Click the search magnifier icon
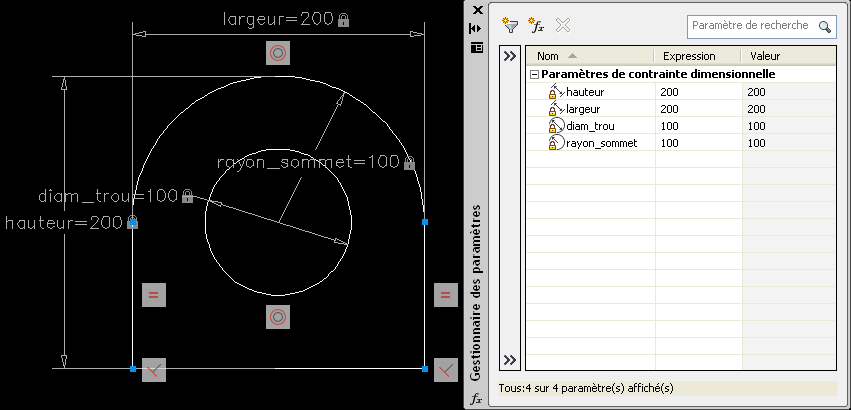 (x=824, y=27)
